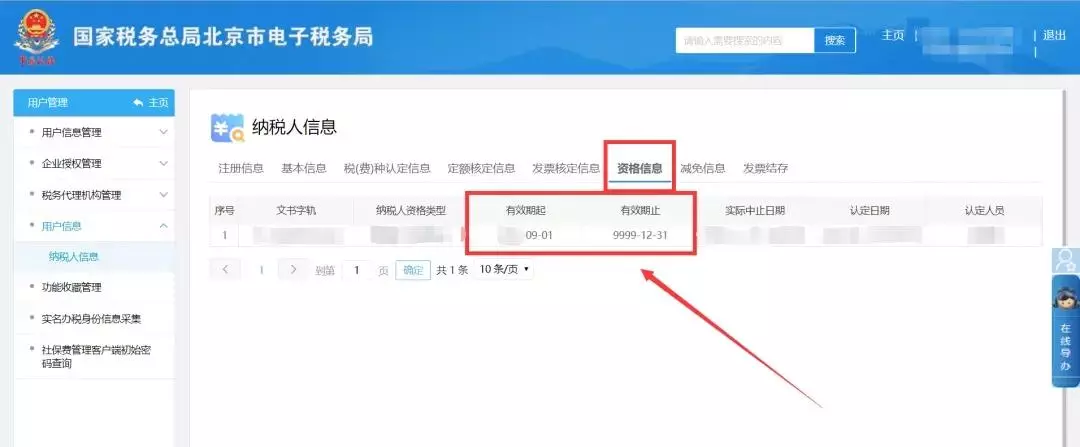Collapse 用户信息 menu chevron
1080x447 pixels.
[163, 226]
